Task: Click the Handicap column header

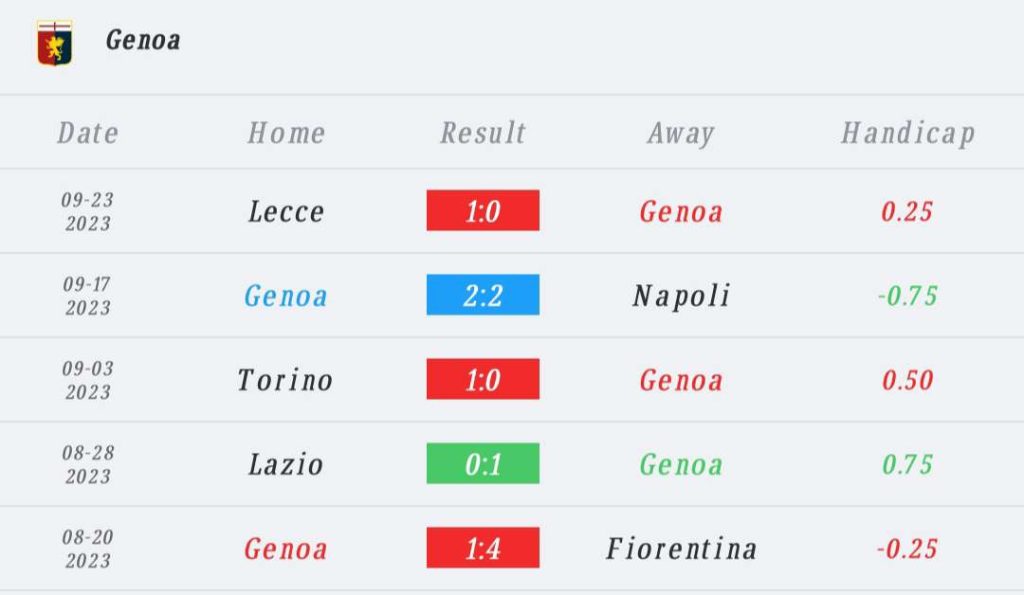Action: click(908, 133)
